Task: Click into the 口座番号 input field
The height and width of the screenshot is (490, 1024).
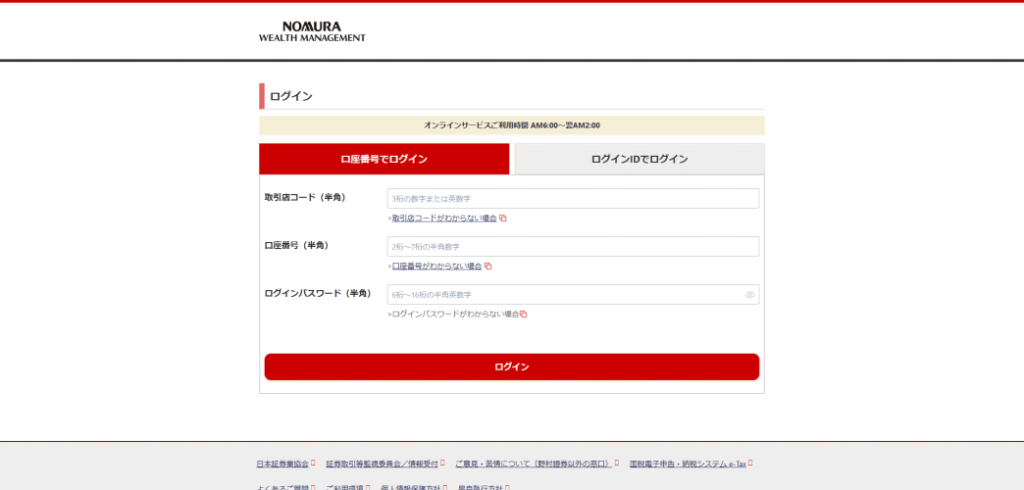Action: pos(572,247)
